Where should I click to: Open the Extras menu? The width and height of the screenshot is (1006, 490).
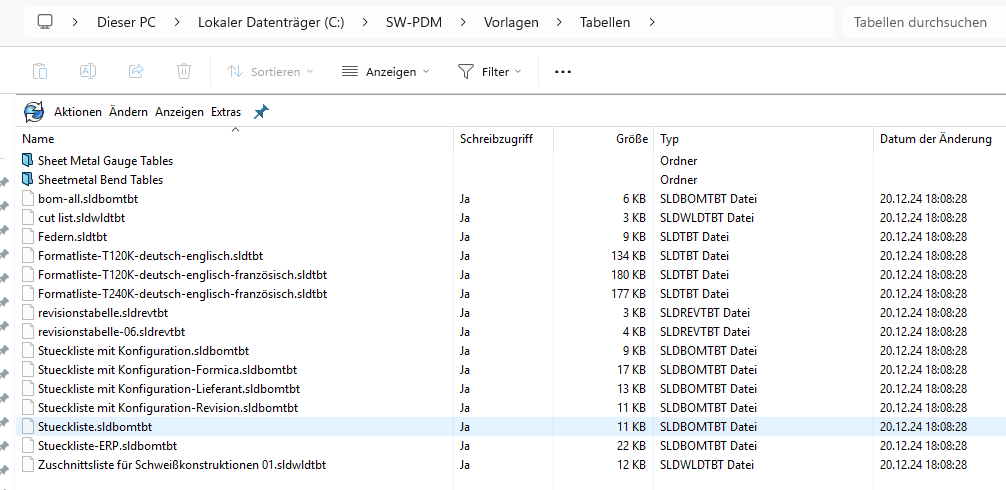click(226, 112)
